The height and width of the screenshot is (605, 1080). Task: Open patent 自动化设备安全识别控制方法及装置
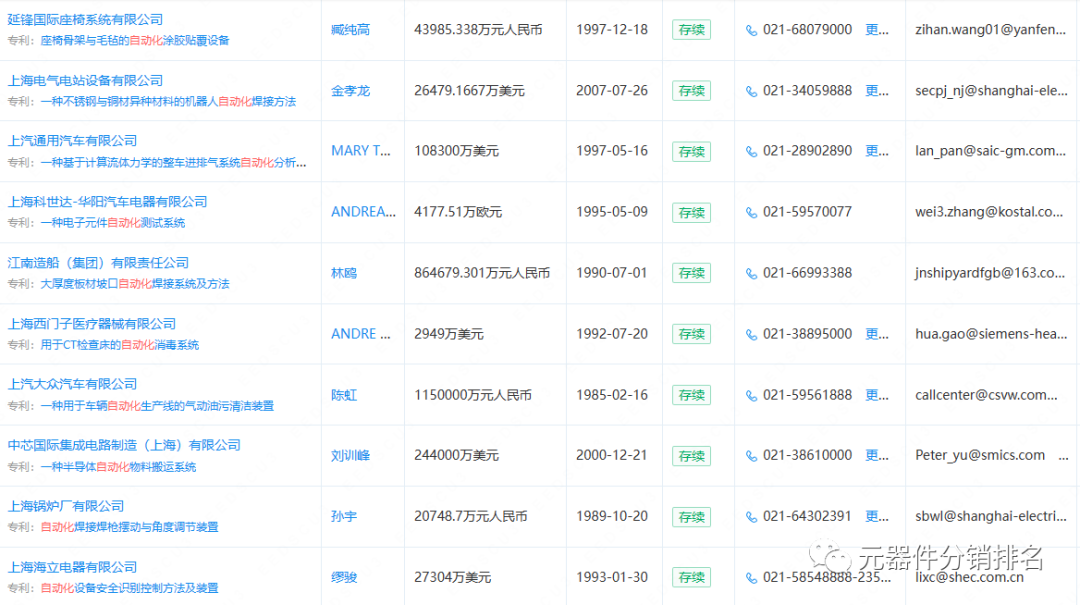129,588
